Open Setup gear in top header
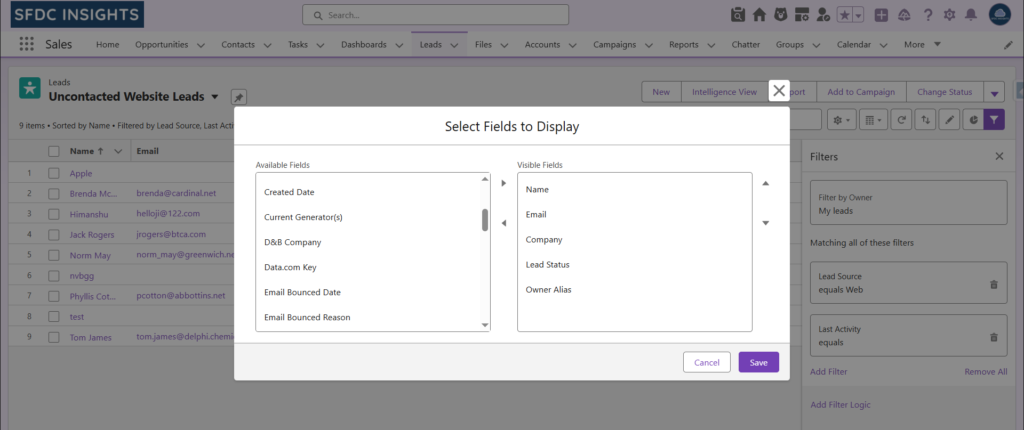Viewport: 1024px width, 430px height. pos(949,15)
